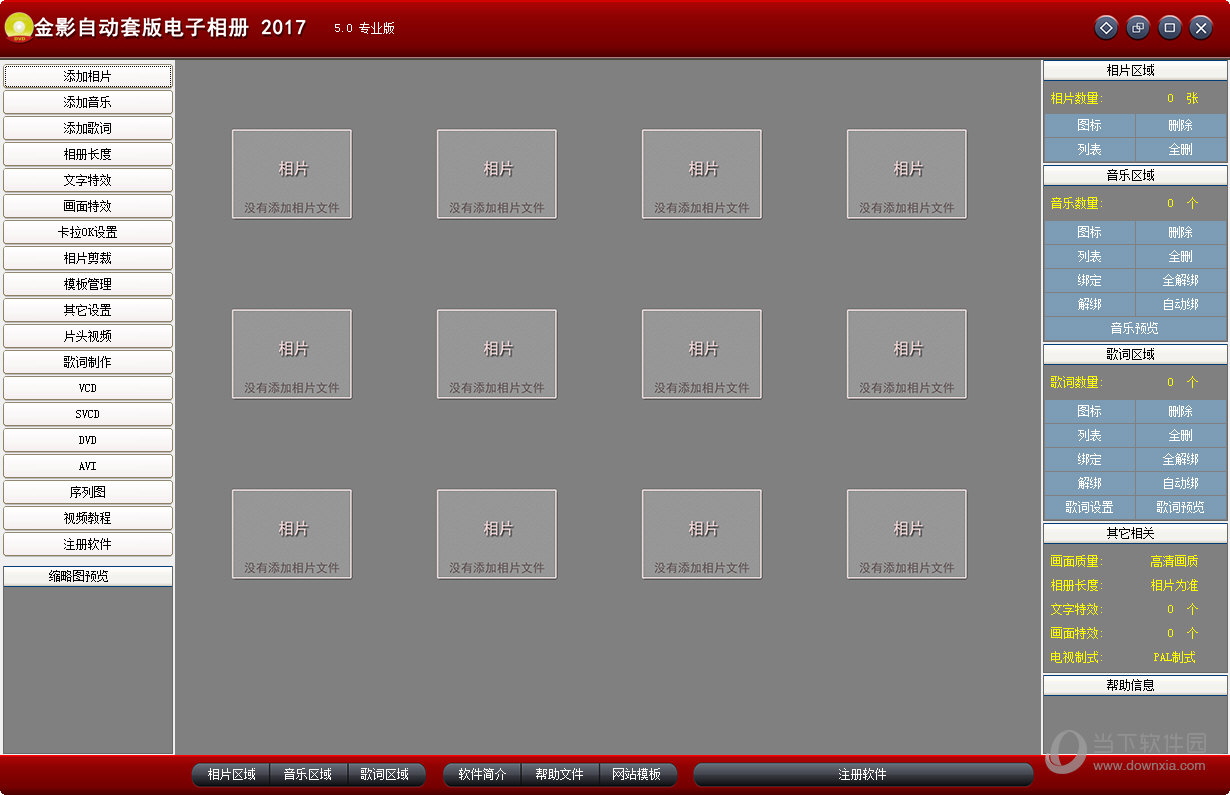Image resolution: width=1230 pixels, height=795 pixels.
Task: Open 其它设置
Action: (x=88, y=310)
